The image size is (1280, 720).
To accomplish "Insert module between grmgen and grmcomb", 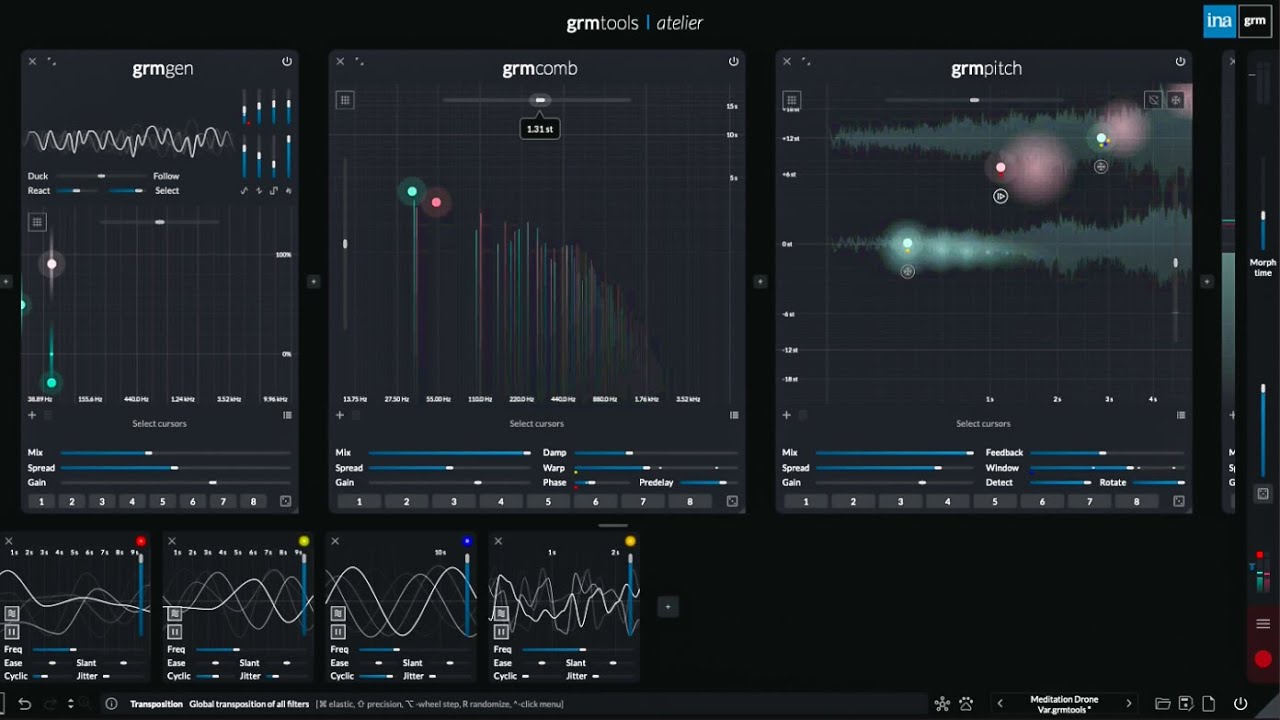I will 314,282.
